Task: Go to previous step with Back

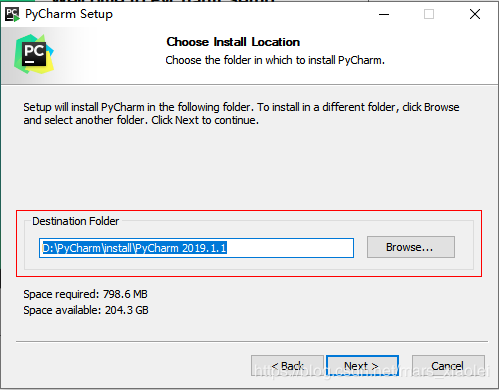Action: (287, 366)
